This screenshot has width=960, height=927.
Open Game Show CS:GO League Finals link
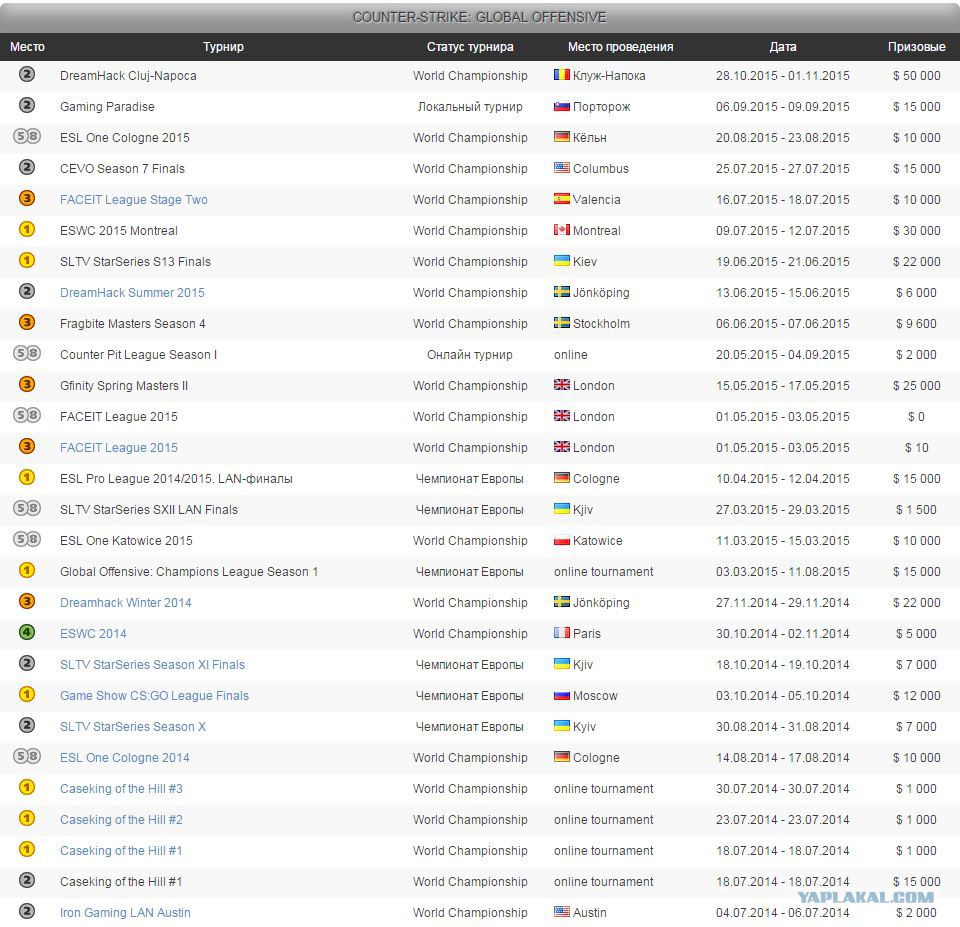point(154,696)
